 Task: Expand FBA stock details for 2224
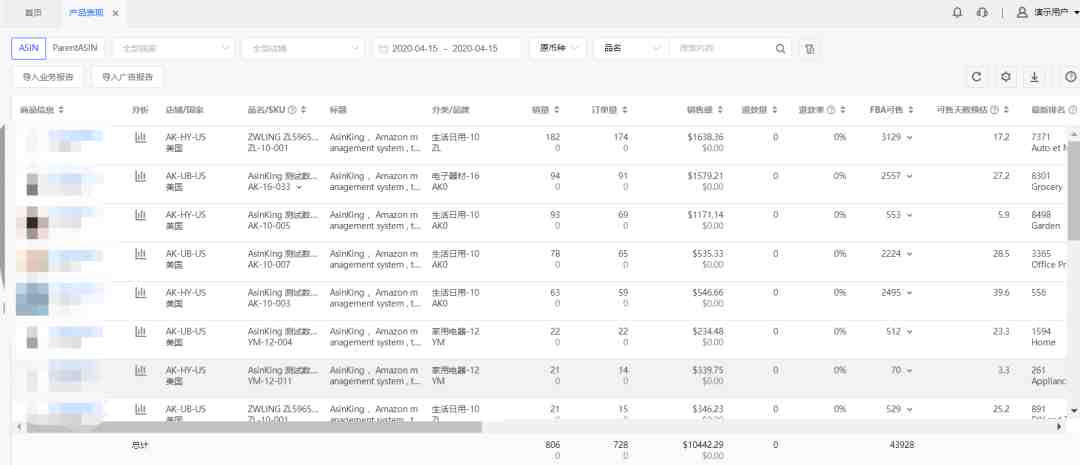pyautogui.click(x=910, y=254)
